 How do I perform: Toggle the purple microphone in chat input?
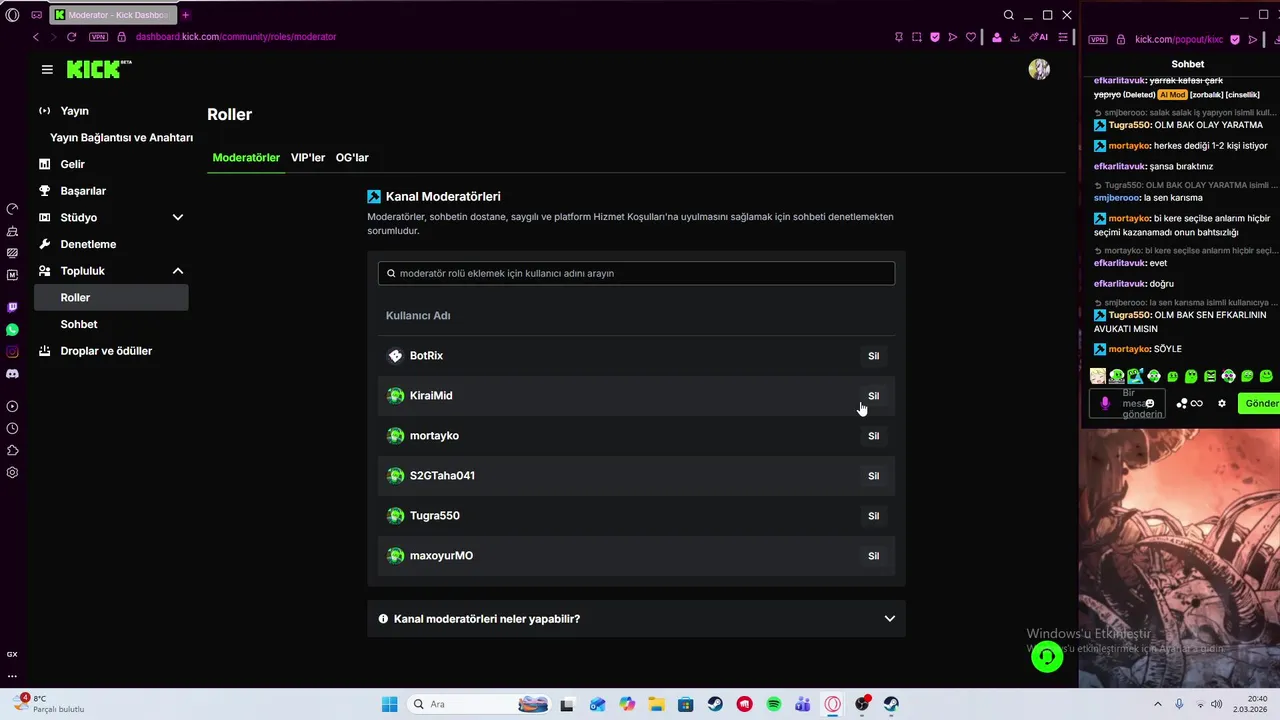[1105, 403]
